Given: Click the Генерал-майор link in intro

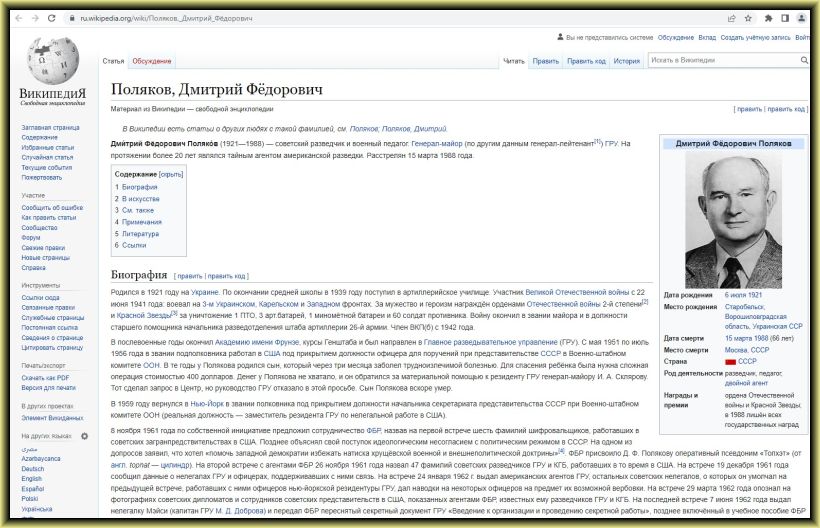Looking at the screenshot, I should click(x=437, y=143).
